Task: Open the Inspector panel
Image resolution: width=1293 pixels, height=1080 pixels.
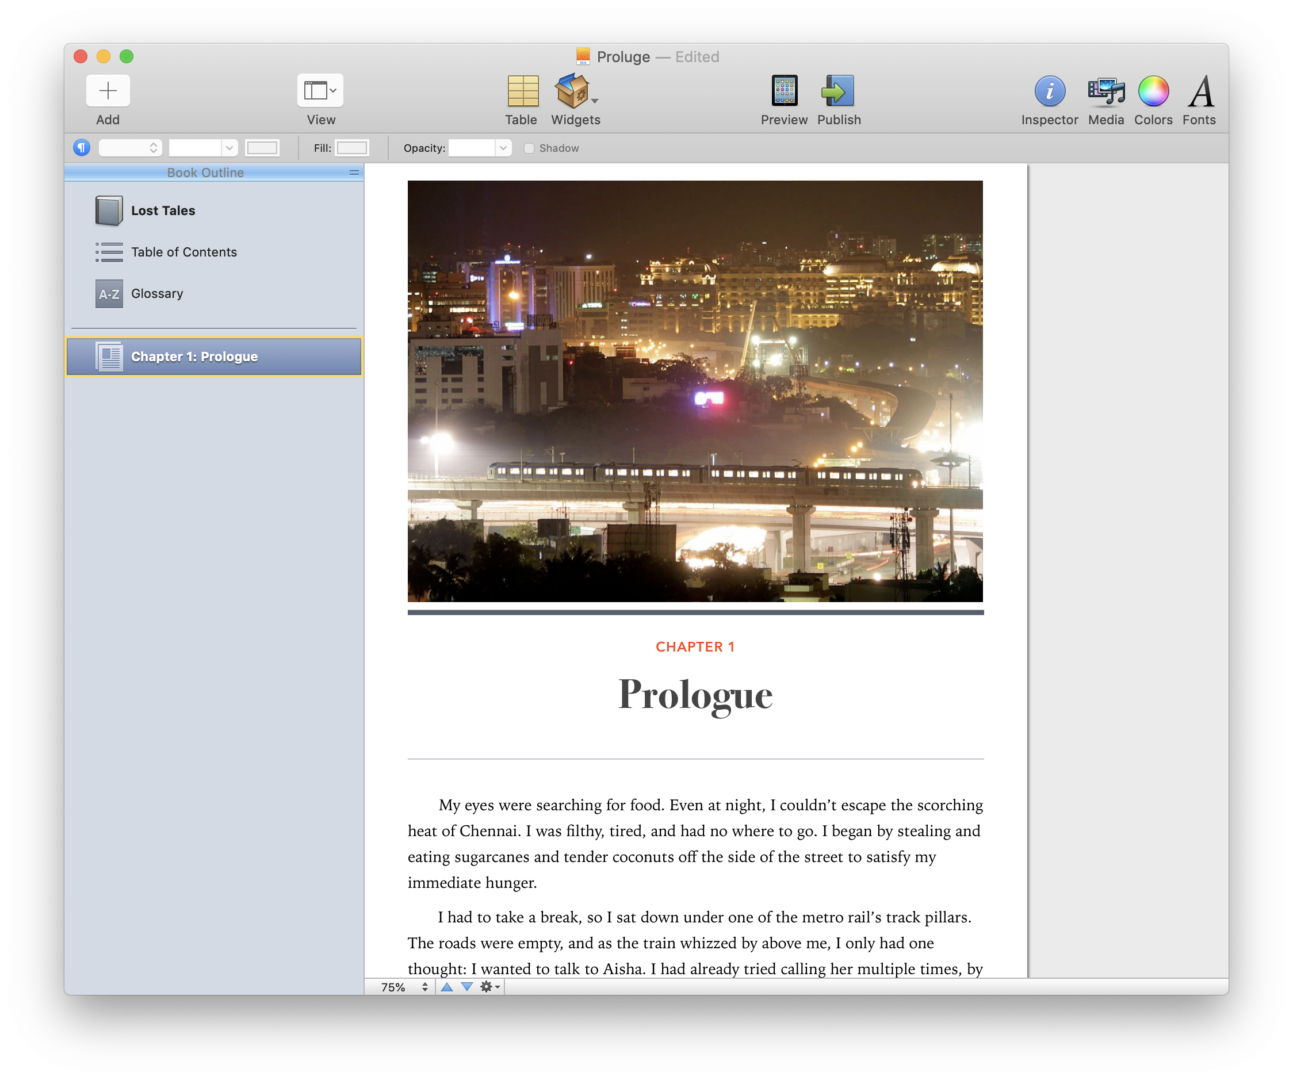Action: click(x=1049, y=91)
